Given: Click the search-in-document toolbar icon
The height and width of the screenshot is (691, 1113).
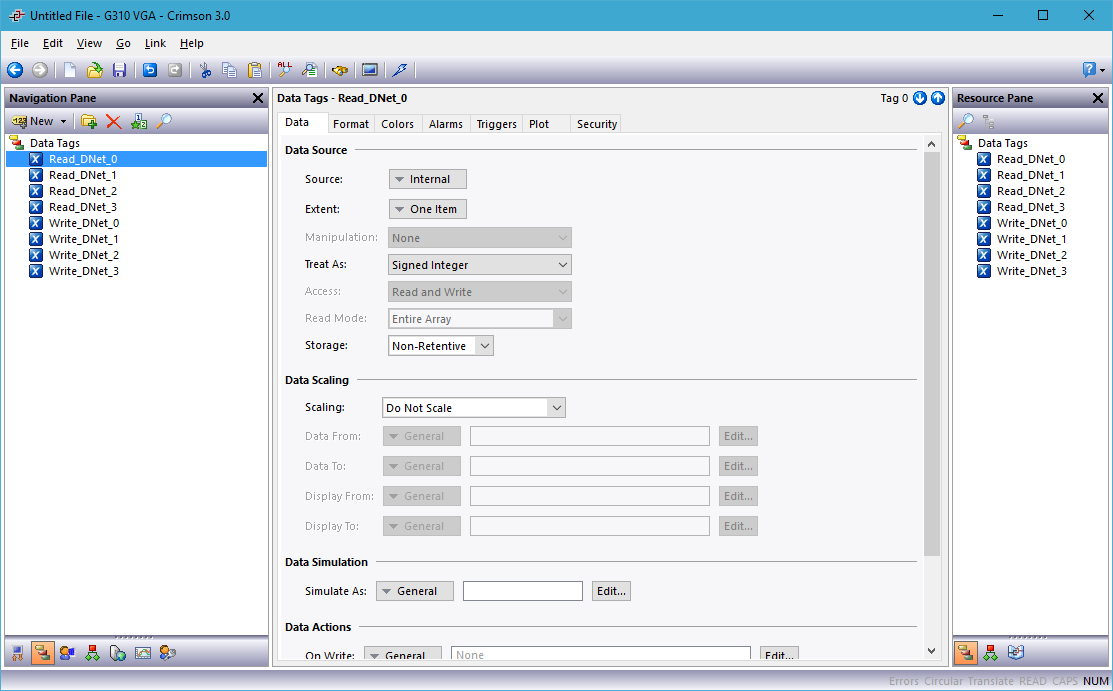Looking at the screenshot, I should tap(309, 70).
